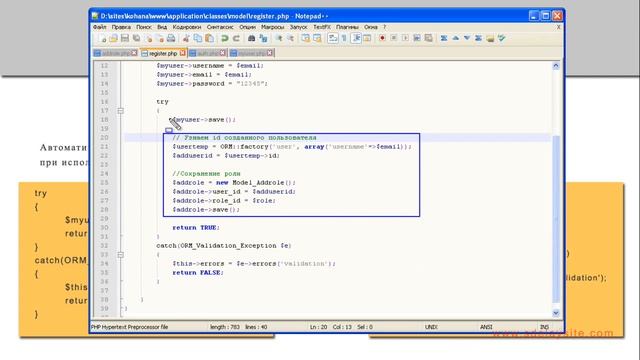Collapse the catch block fold marker at line 33
Screen dimensions: 640x360
120,255
